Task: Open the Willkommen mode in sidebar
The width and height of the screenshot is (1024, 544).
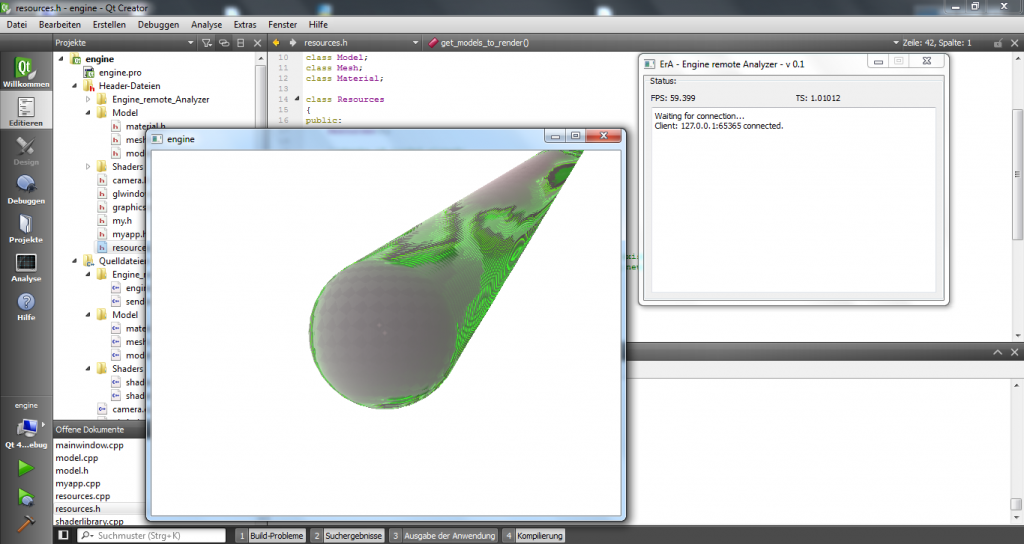Action: coord(25,72)
